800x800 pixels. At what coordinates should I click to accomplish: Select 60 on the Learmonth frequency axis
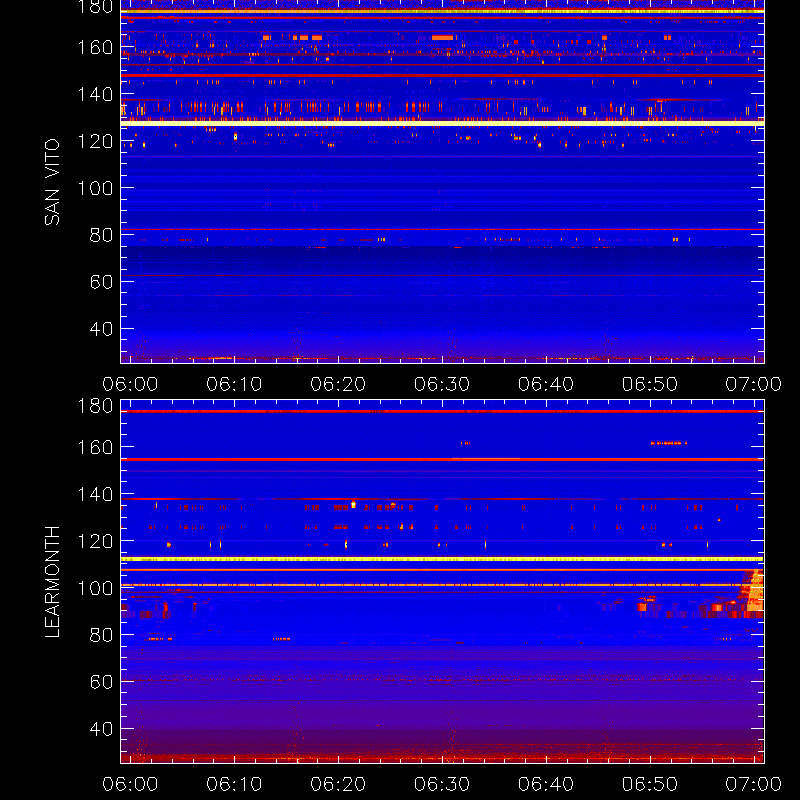(101, 682)
